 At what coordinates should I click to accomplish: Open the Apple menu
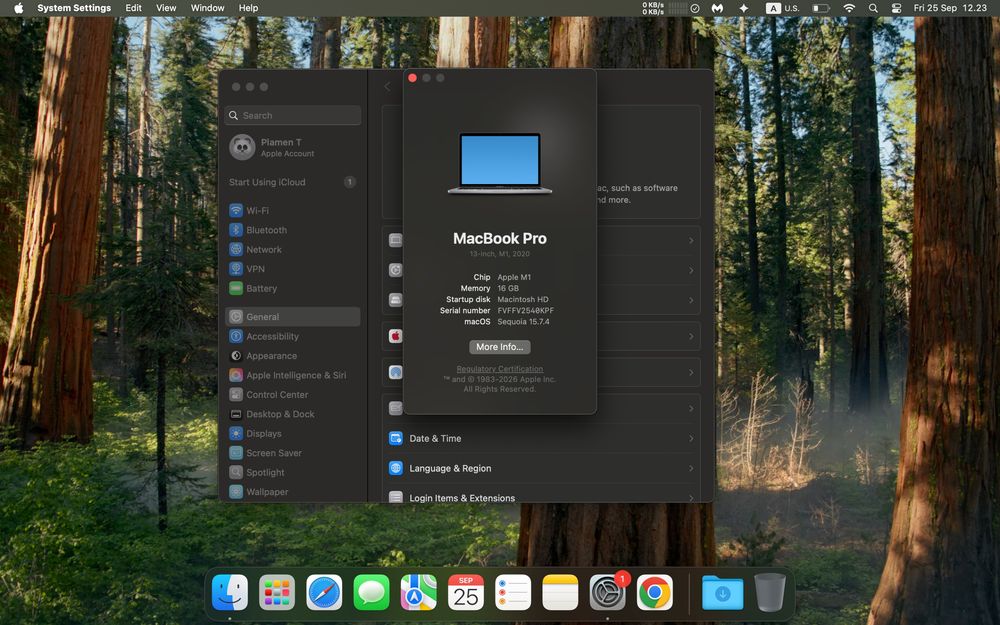tap(18, 8)
